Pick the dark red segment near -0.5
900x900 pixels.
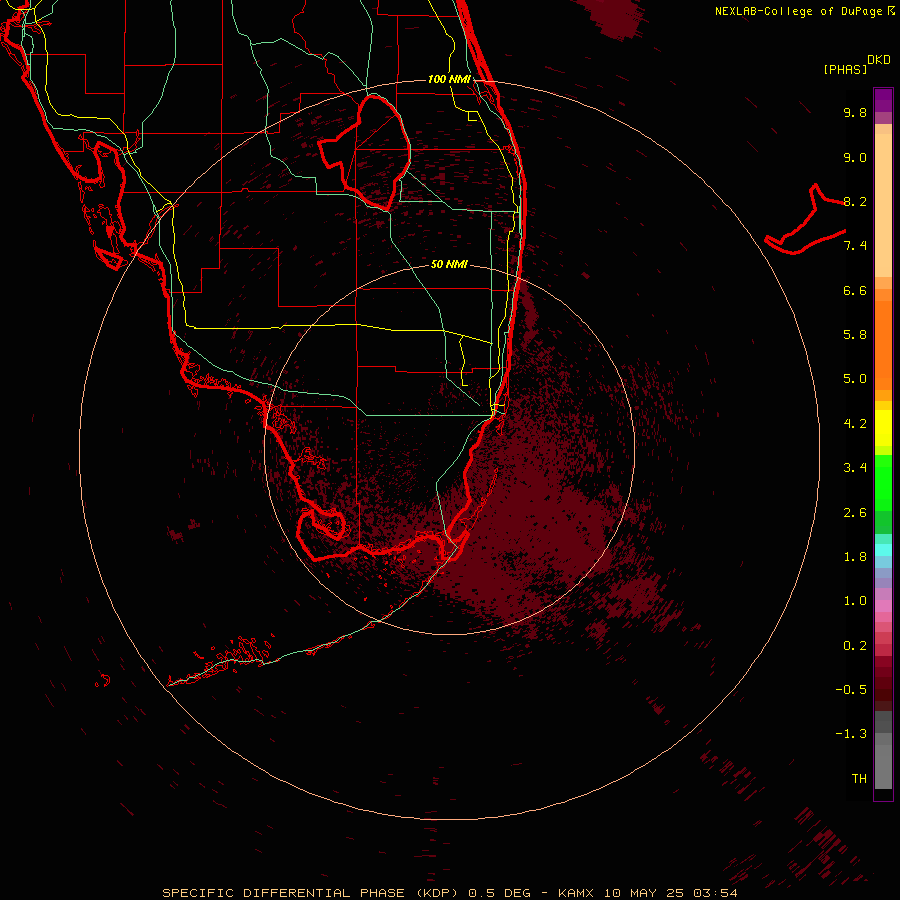pyautogui.click(x=883, y=689)
